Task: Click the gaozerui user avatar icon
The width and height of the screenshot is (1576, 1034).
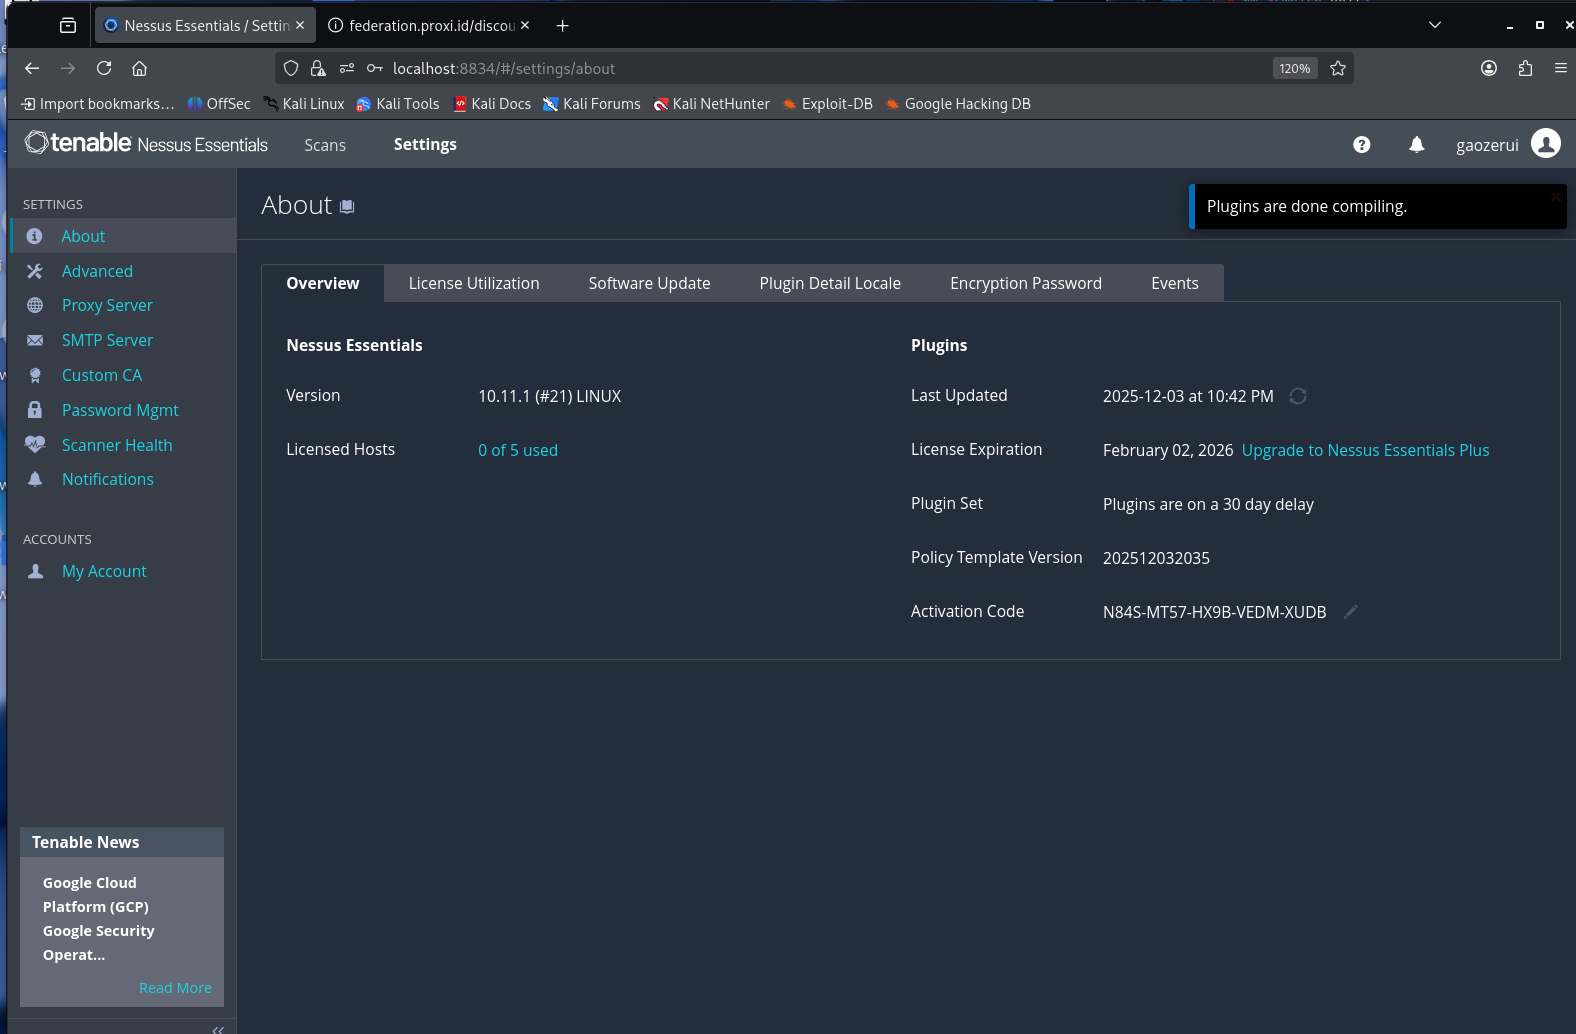Action: (x=1546, y=144)
